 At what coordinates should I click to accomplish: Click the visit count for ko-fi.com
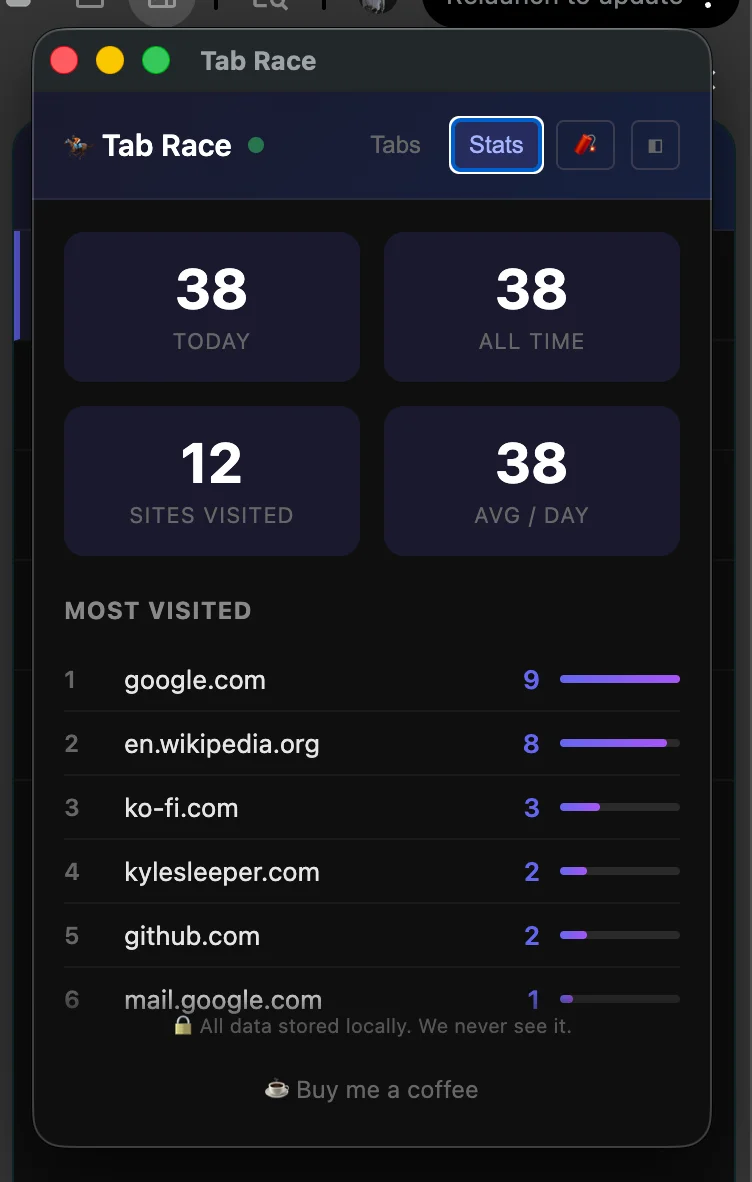pyautogui.click(x=531, y=808)
